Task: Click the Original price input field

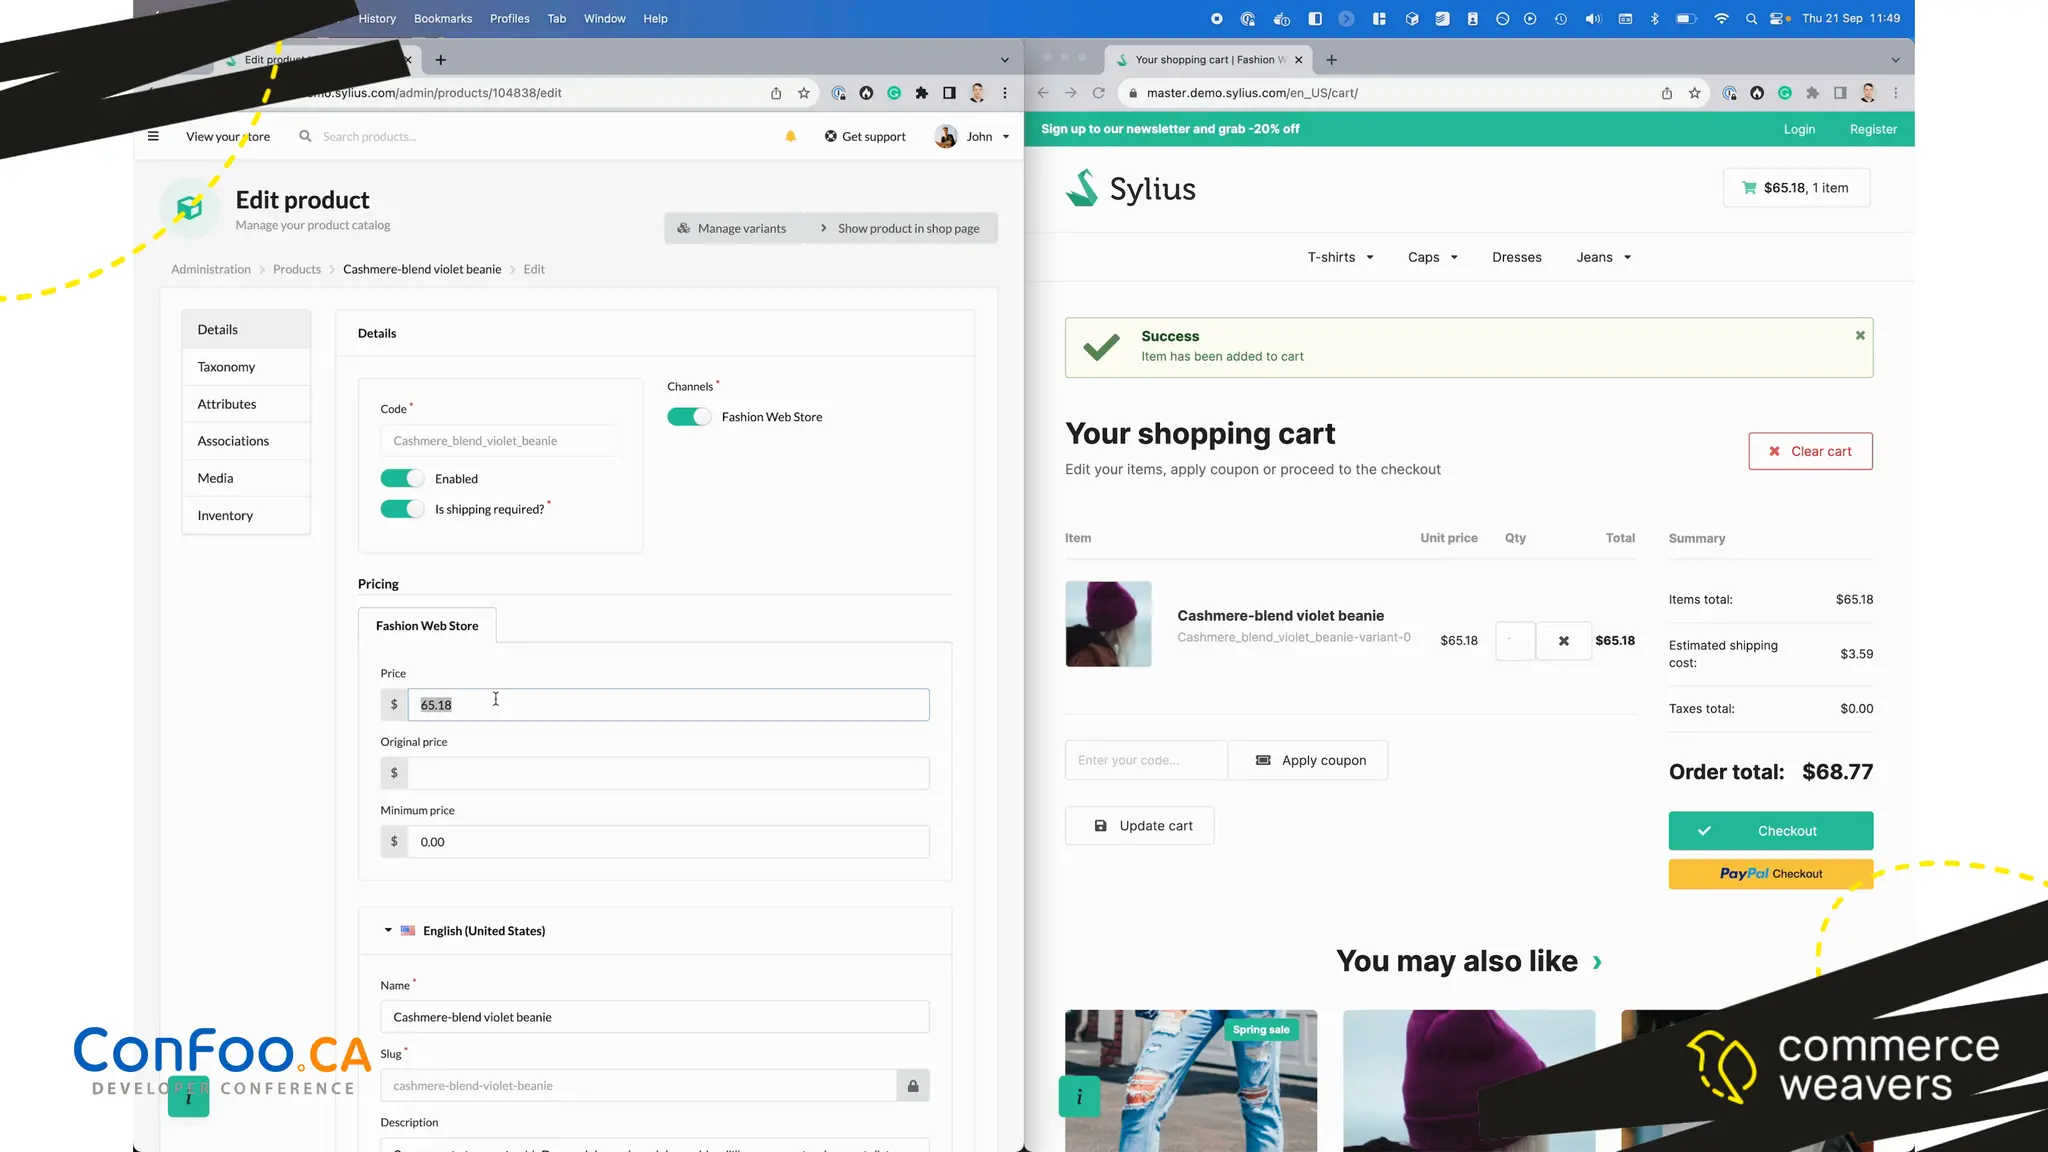Action: (667, 773)
